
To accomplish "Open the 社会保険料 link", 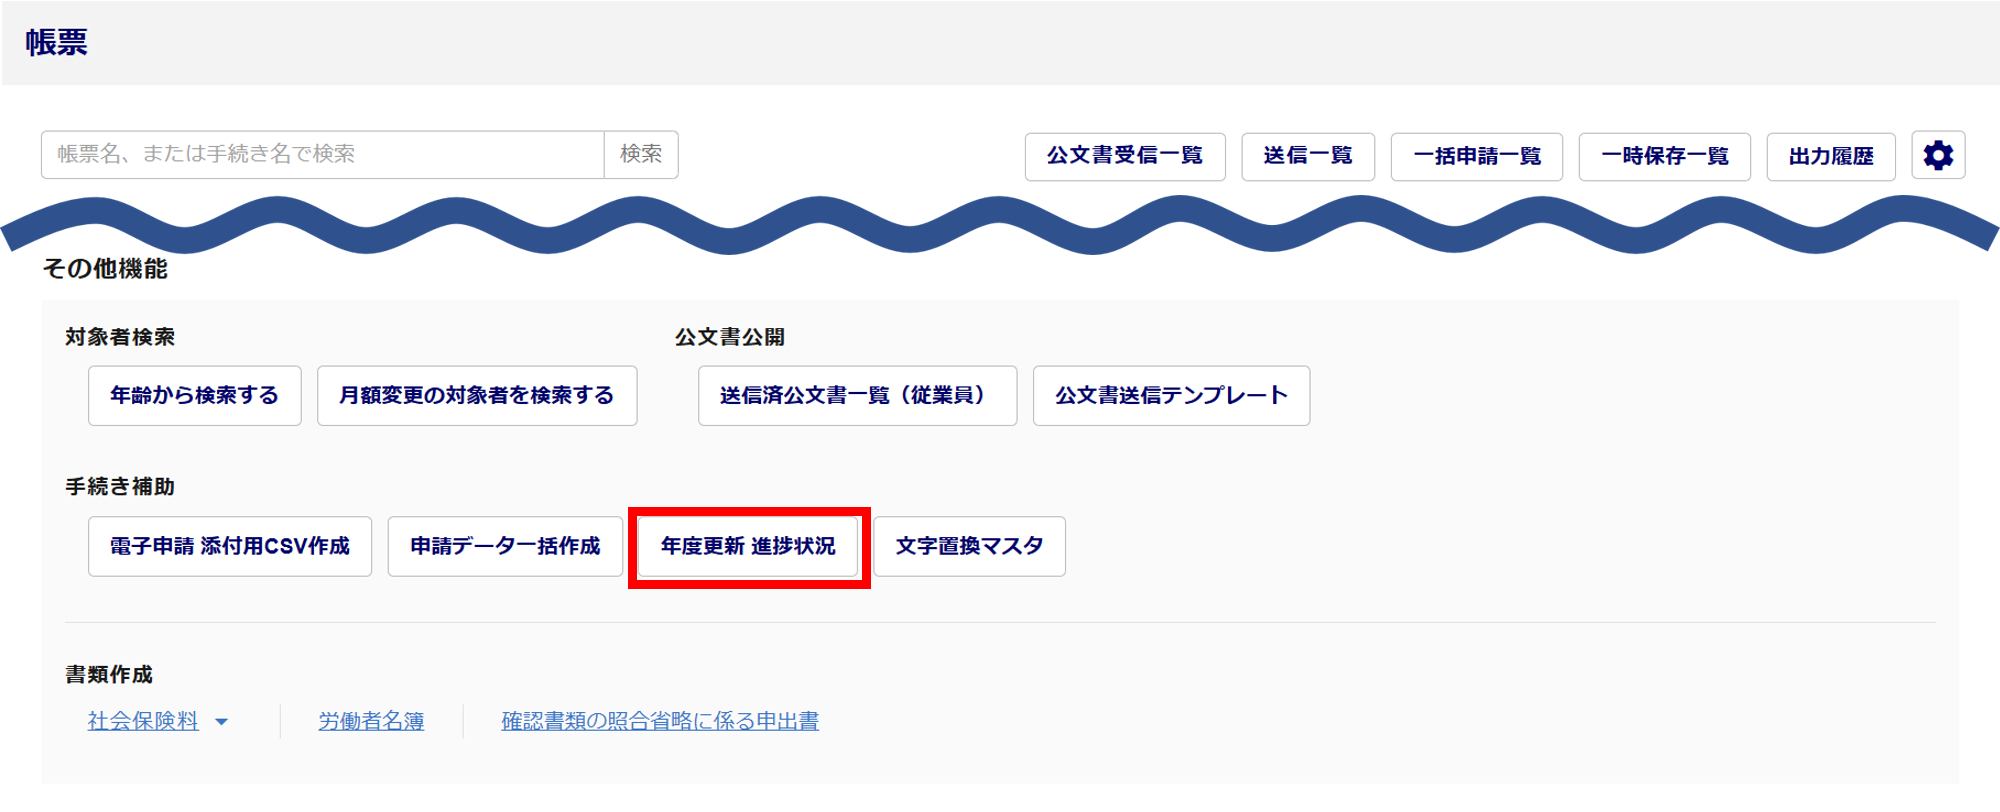I will click(143, 721).
